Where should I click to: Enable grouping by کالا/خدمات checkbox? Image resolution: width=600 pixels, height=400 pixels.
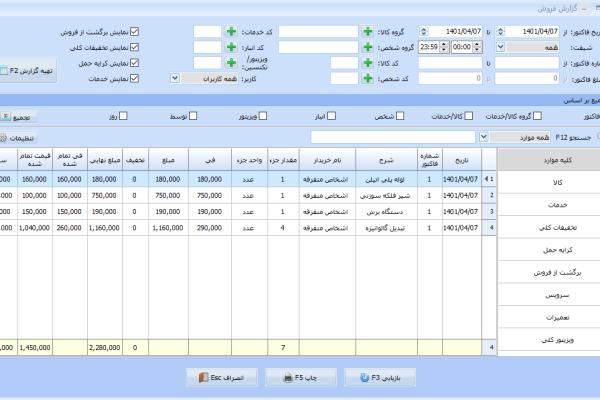469,116
